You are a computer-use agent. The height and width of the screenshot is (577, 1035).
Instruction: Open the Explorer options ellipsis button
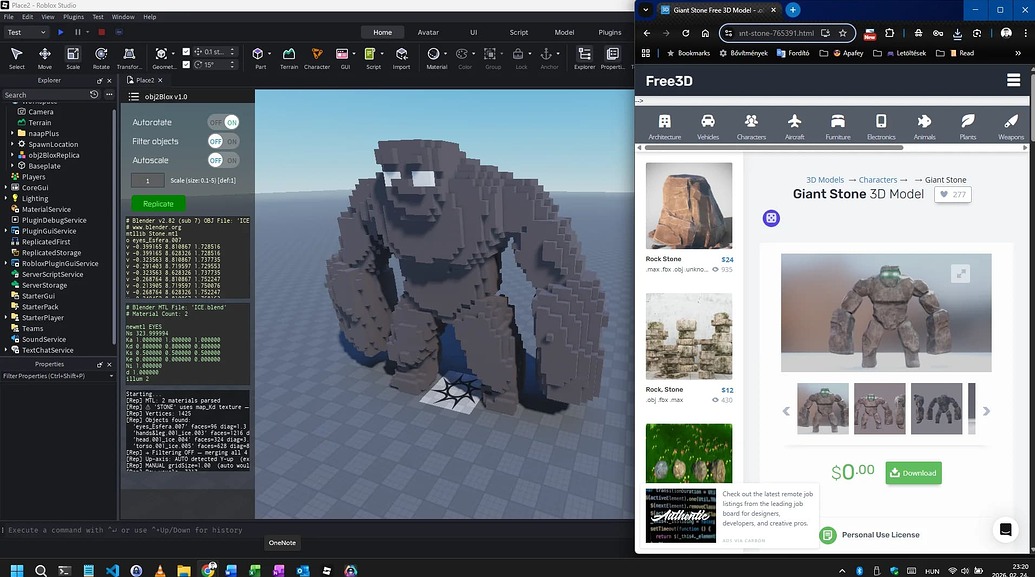[x=109, y=94]
